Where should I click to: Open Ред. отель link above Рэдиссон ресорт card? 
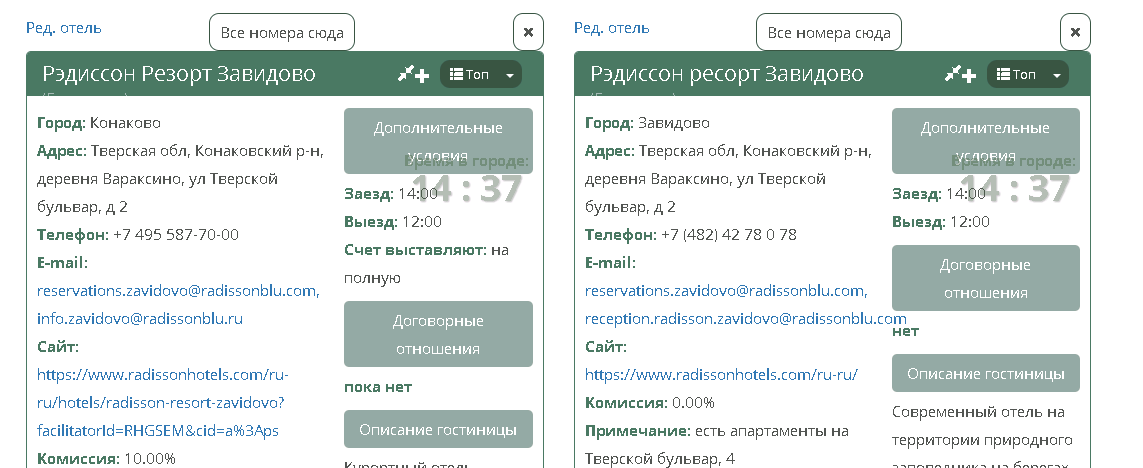click(x=611, y=28)
